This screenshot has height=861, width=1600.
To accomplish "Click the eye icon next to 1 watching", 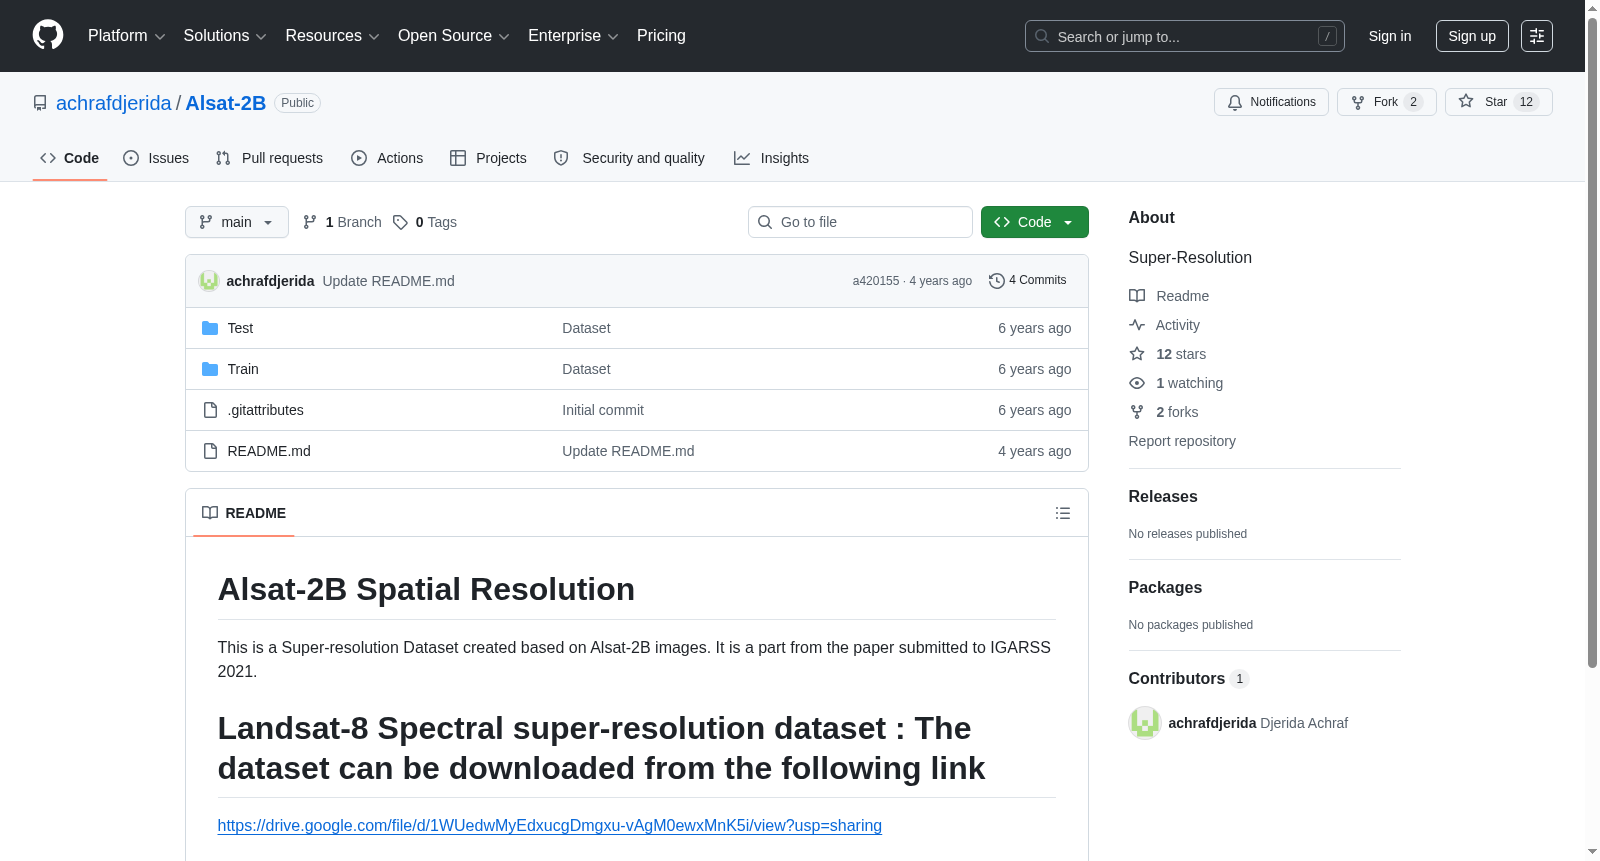I will (x=1137, y=383).
